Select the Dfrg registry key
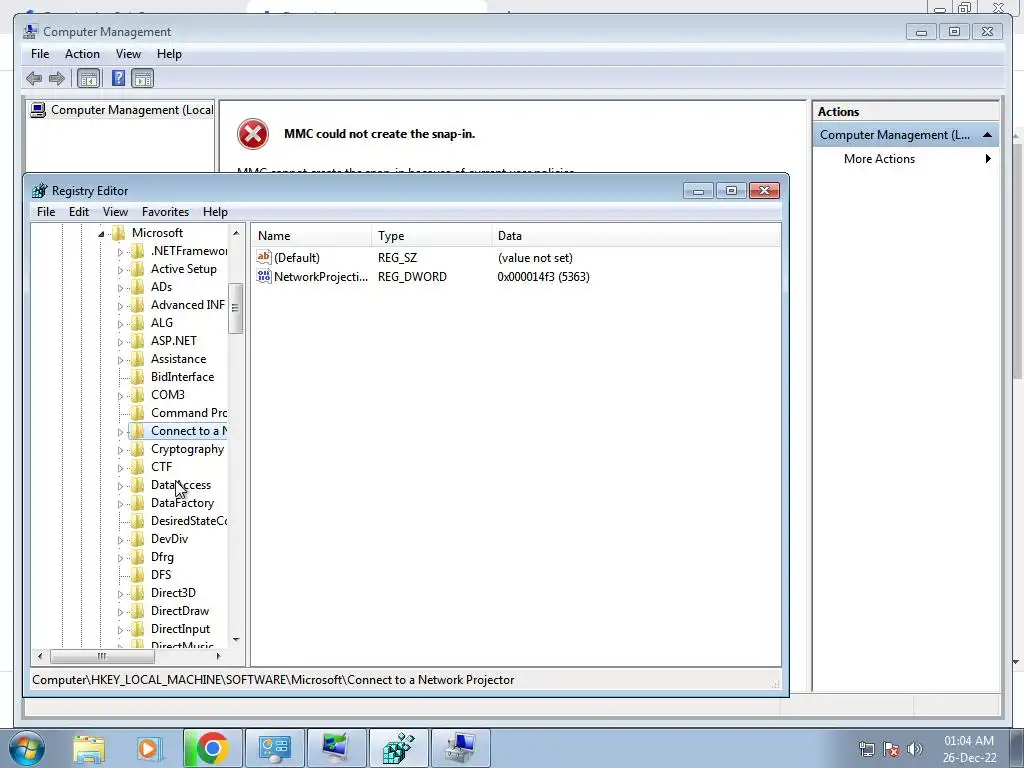 162,557
